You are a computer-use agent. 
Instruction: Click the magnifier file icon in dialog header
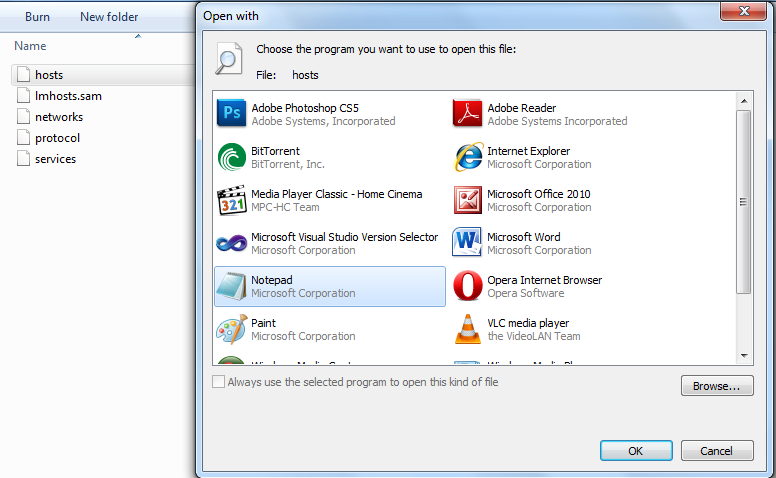point(229,59)
